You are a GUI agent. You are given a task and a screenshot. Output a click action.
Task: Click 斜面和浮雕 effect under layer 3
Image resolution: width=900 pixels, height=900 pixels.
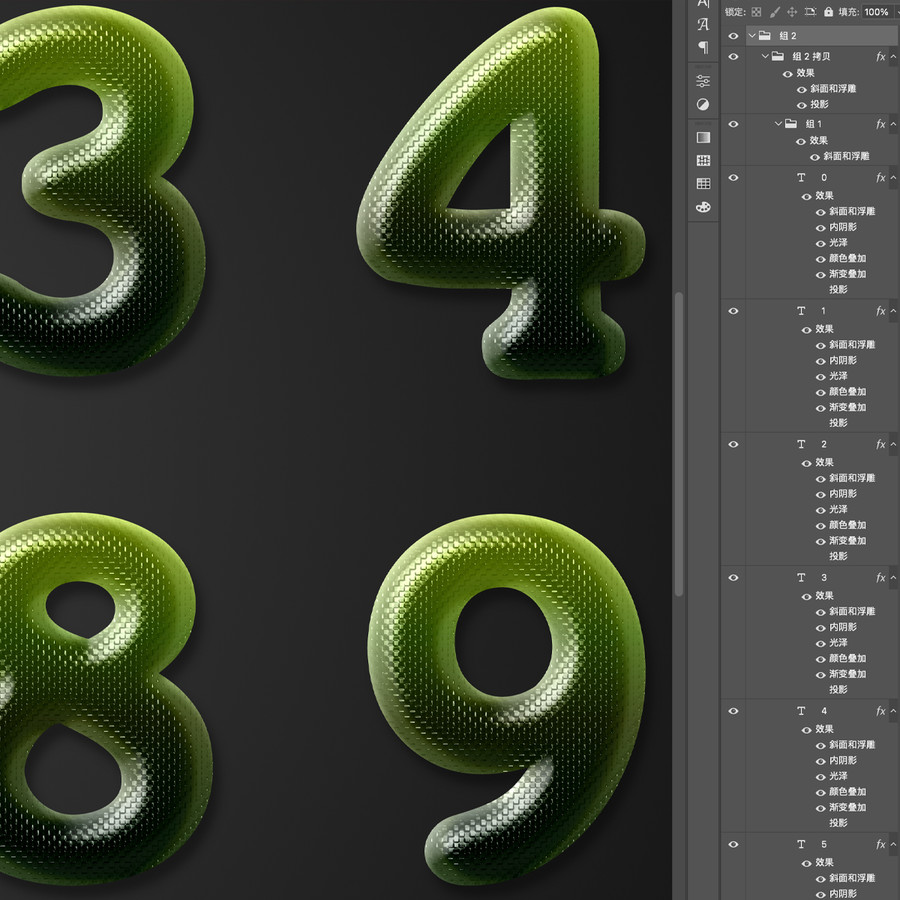[x=852, y=612]
